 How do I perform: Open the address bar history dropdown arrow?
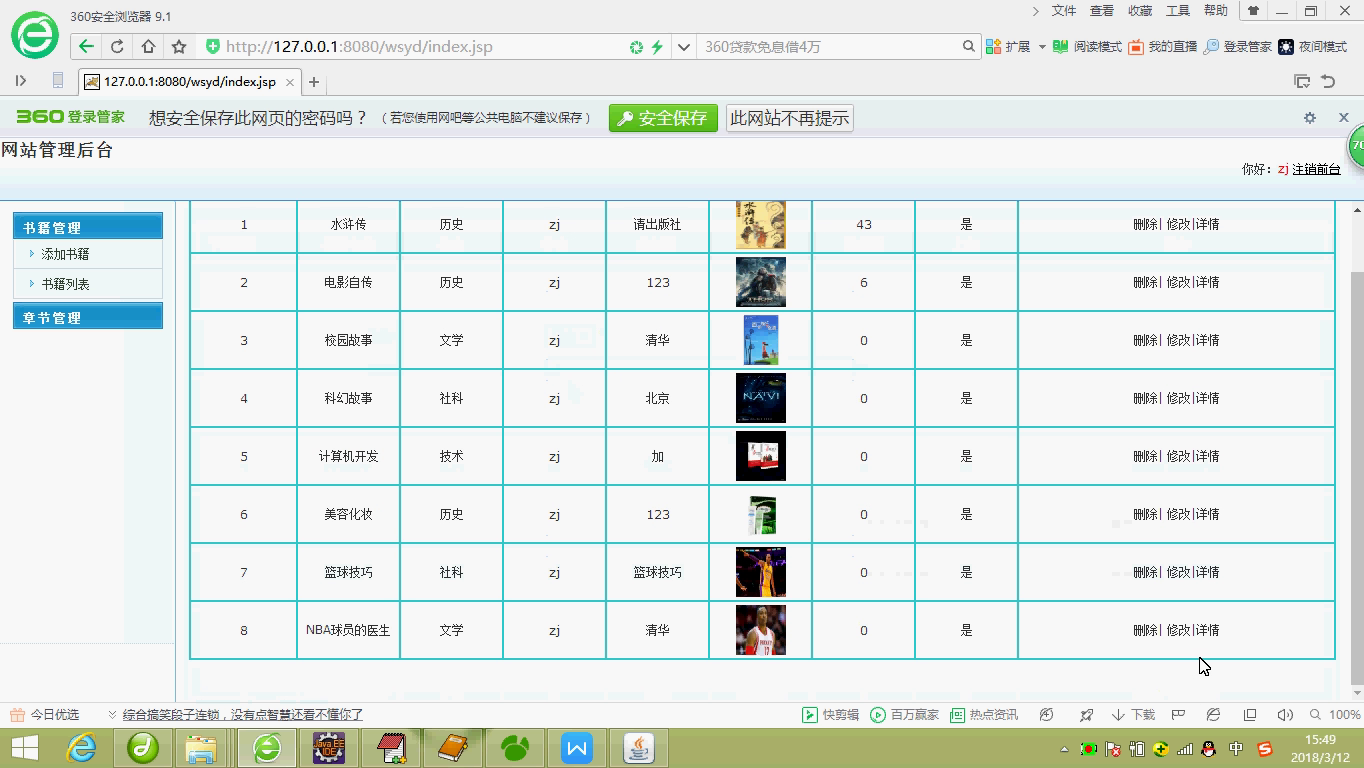684,47
